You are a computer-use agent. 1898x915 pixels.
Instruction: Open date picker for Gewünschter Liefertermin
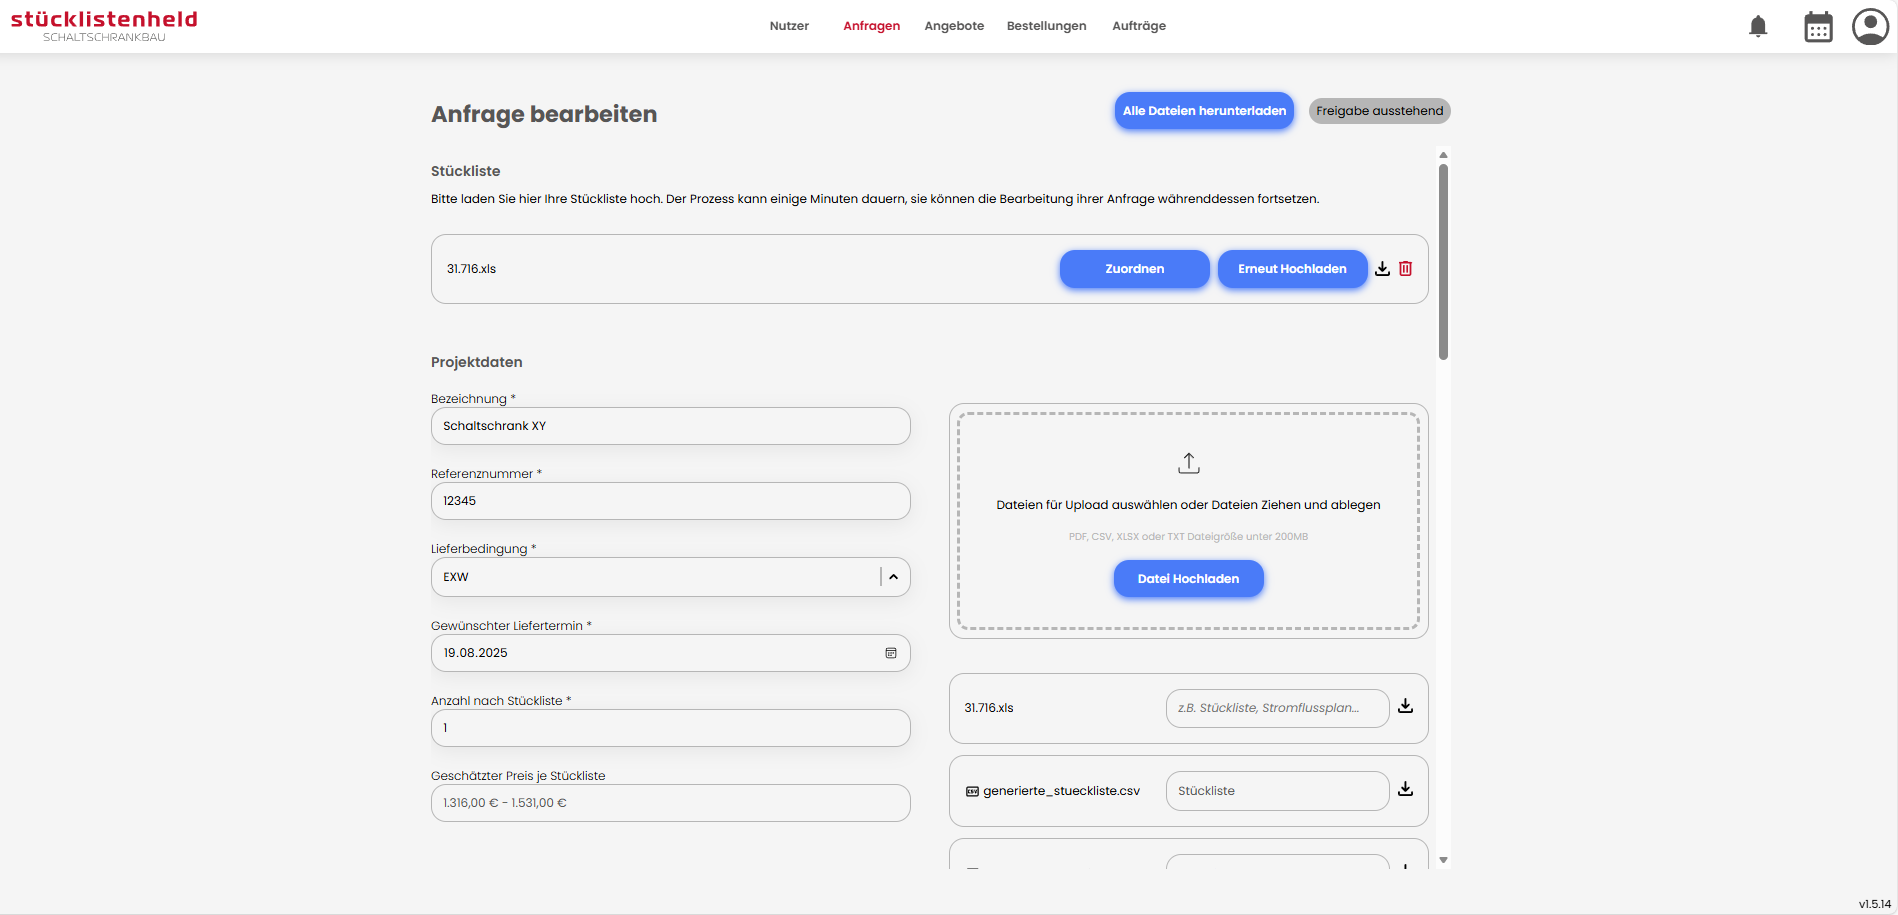click(890, 653)
